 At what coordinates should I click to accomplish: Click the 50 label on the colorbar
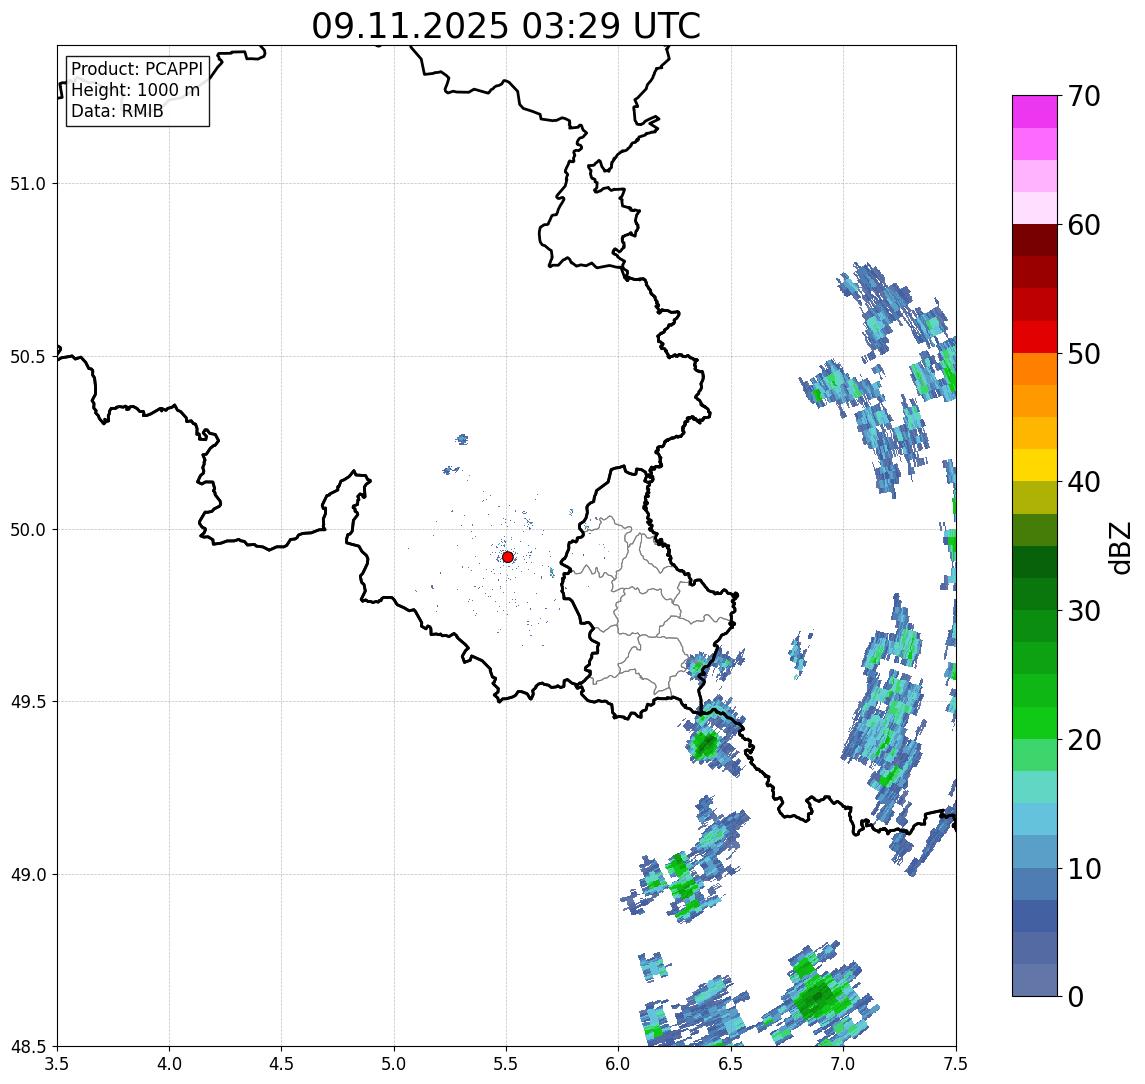click(1084, 354)
